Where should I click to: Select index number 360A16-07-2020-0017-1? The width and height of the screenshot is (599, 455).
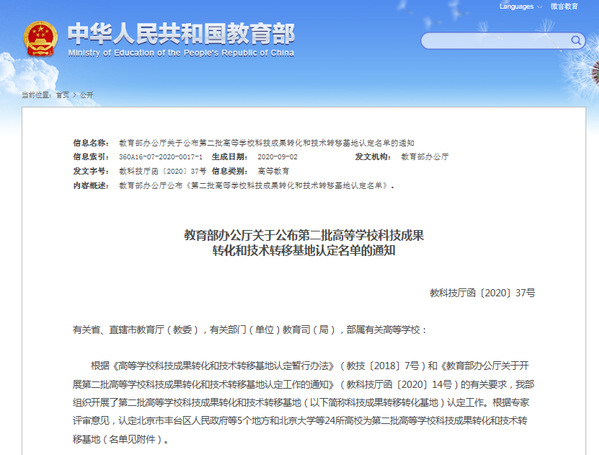(160, 157)
